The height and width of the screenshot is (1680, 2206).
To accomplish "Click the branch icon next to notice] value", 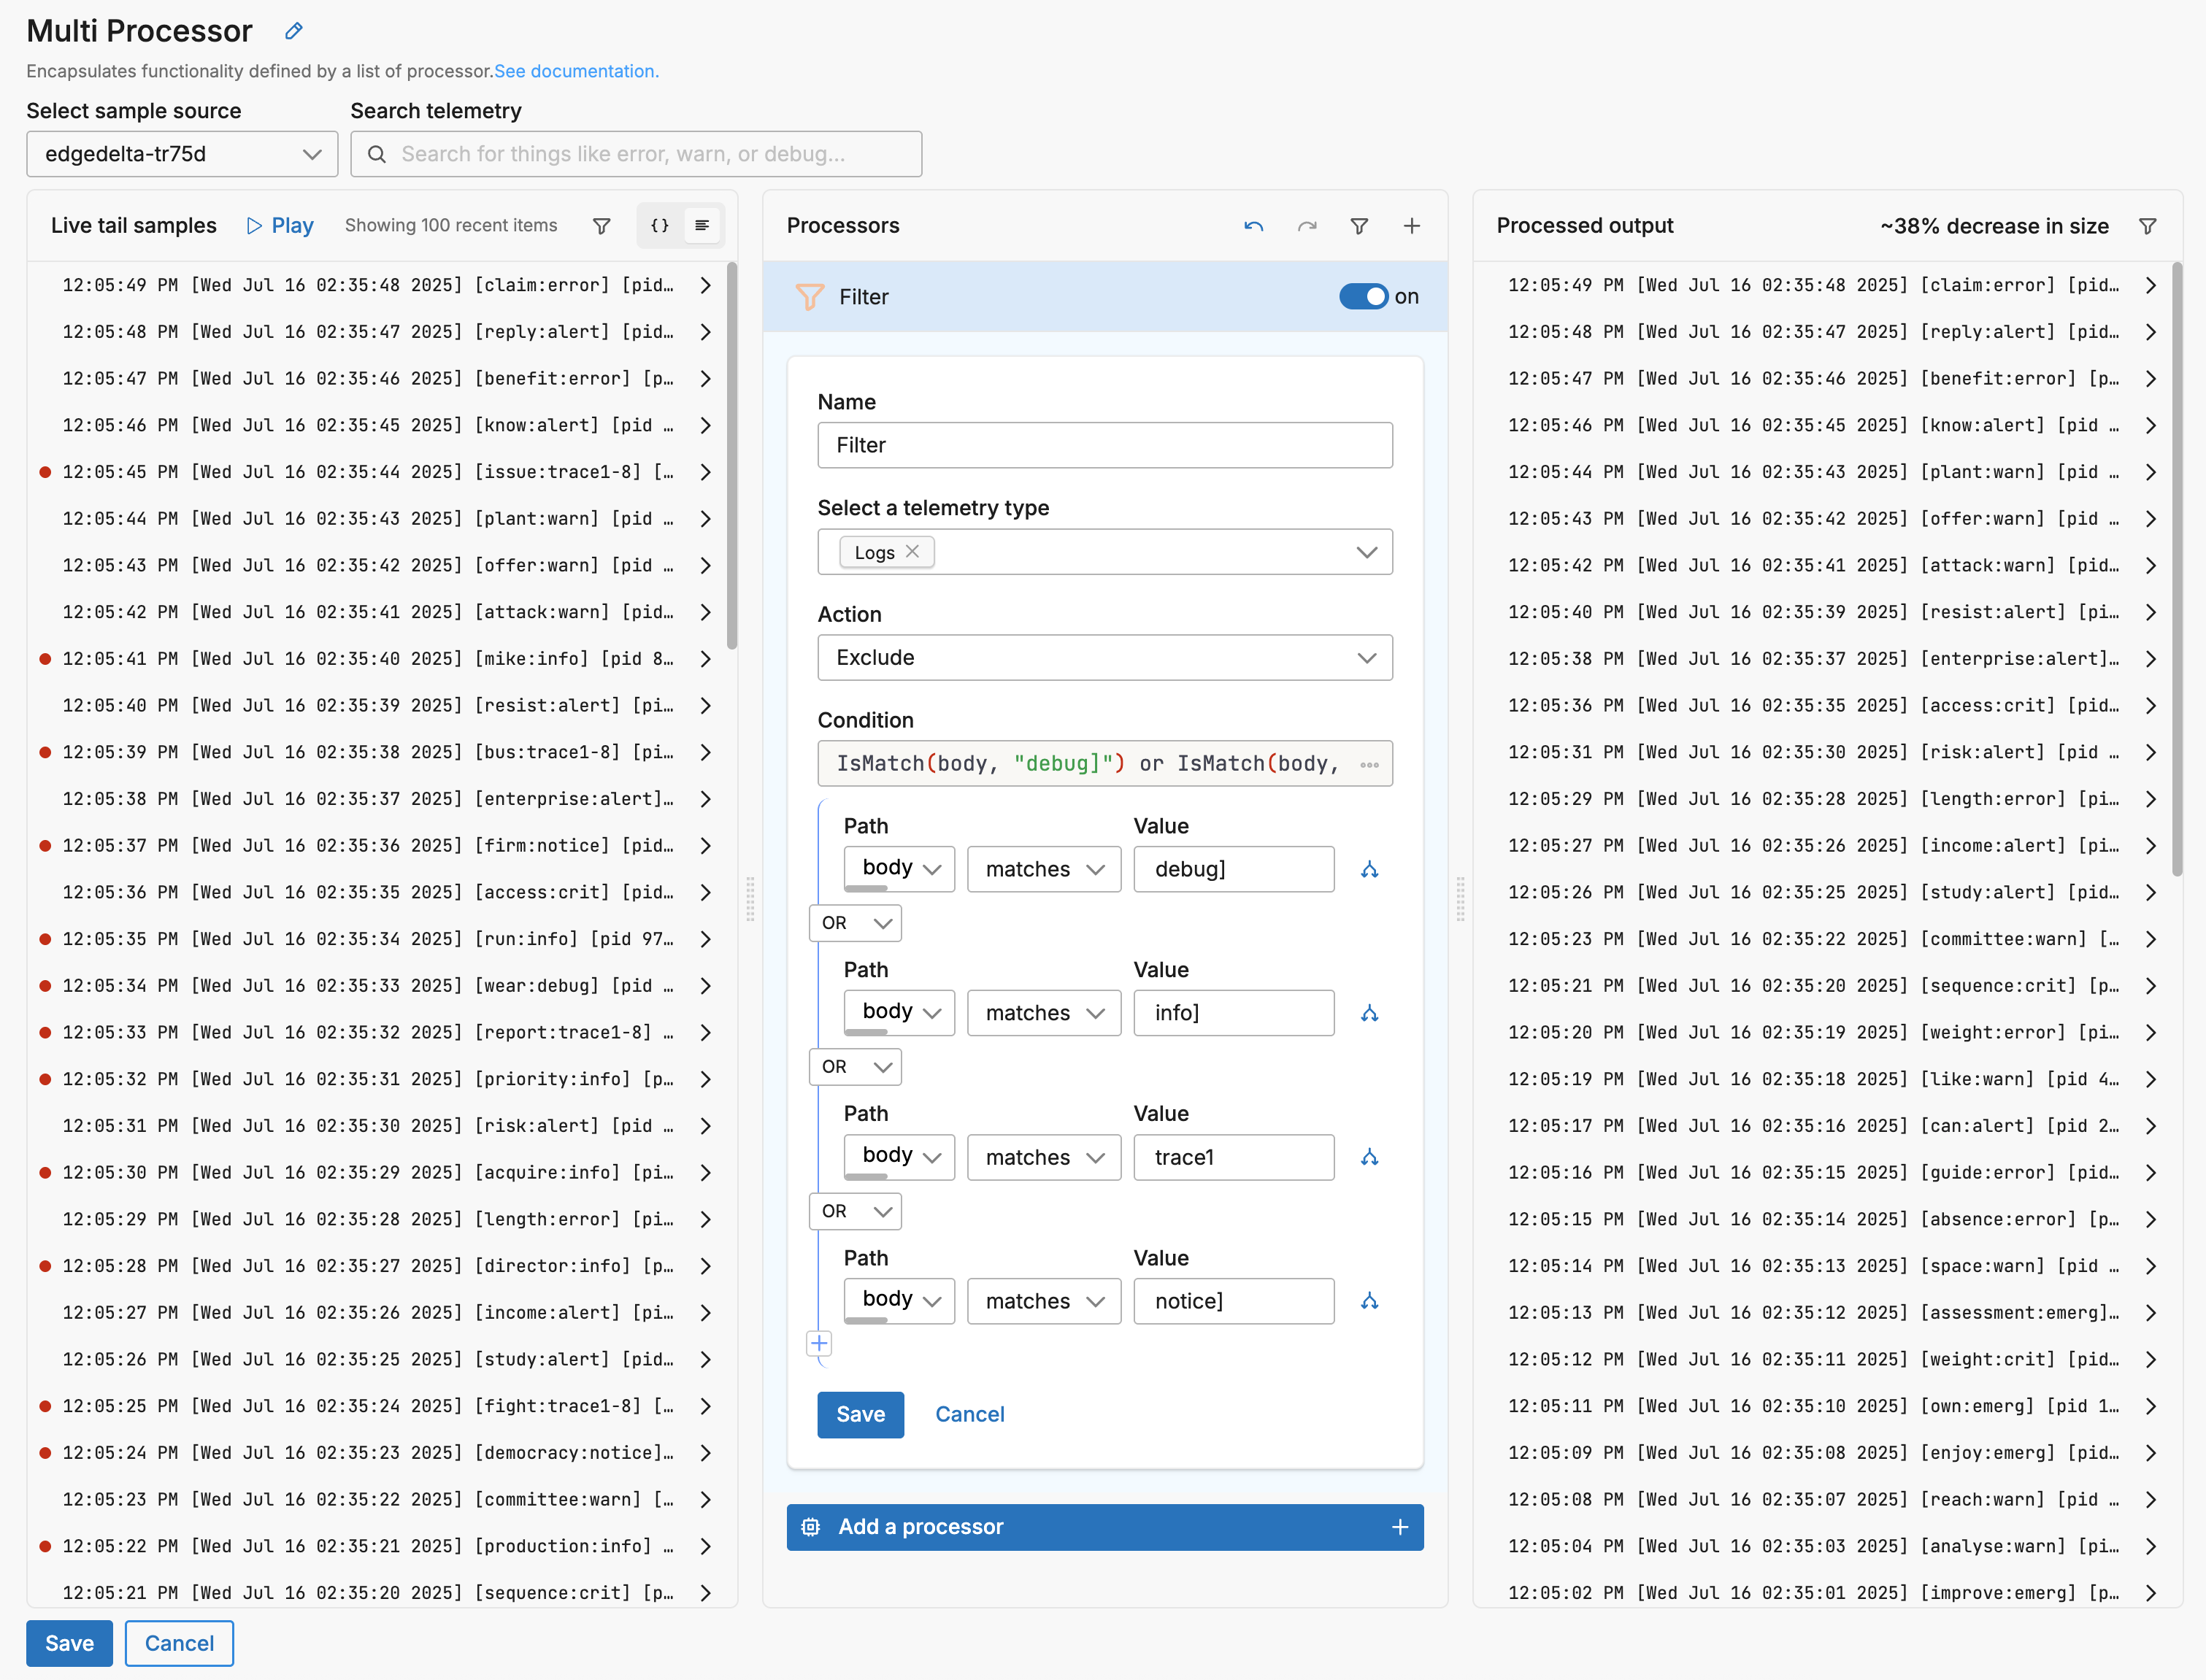I will click(x=1369, y=1301).
